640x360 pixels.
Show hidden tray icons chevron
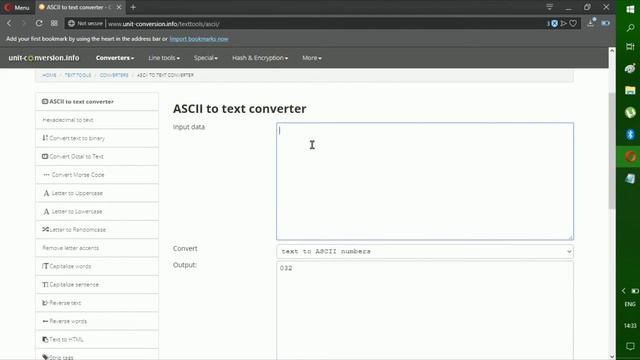tap(624, 291)
